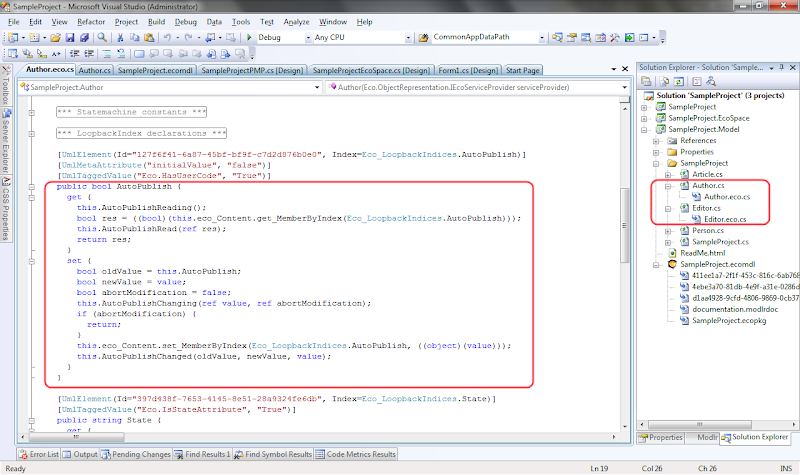Image resolution: width=800 pixels, height=475 pixels.
Task: Click the Start Debugging play icon
Action: [x=248, y=37]
